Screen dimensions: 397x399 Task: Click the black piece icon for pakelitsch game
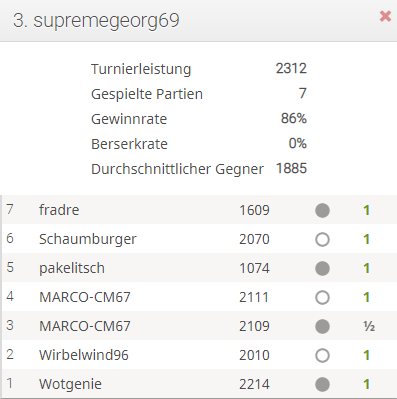tap(322, 268)
